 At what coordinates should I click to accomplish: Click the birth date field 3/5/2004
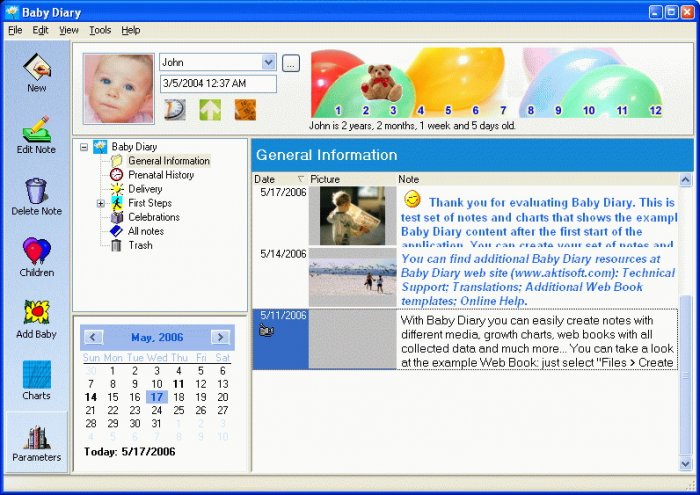218,83
